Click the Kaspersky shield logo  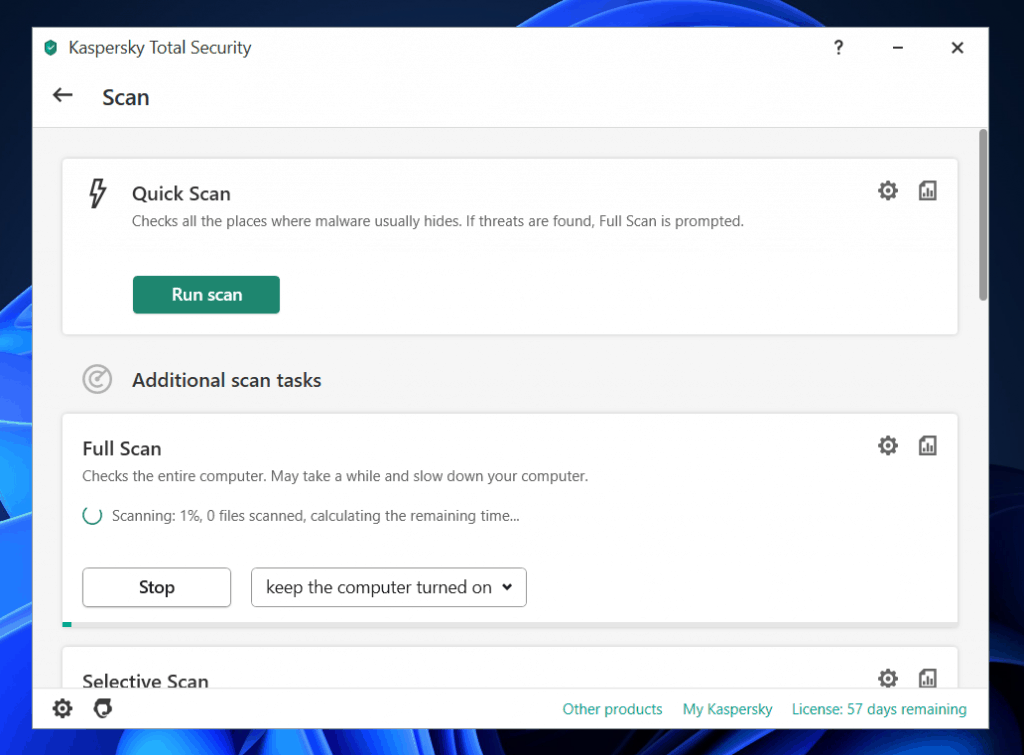[50, 47]
